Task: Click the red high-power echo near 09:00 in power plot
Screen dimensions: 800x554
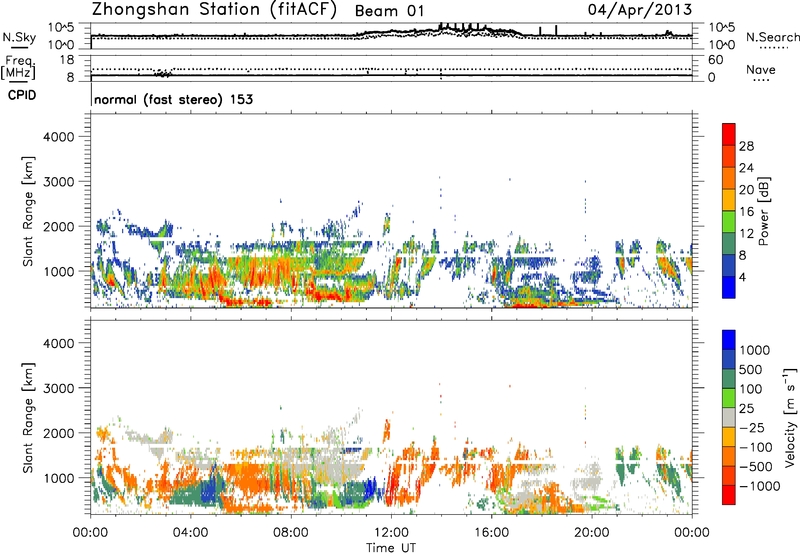Action: pos(329,294)
